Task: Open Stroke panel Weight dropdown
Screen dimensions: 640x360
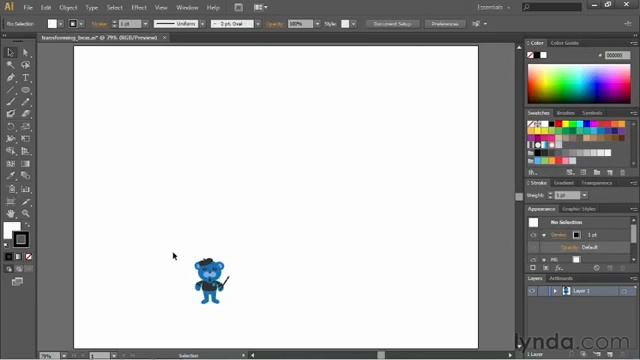Action: (x=584, y=196)
